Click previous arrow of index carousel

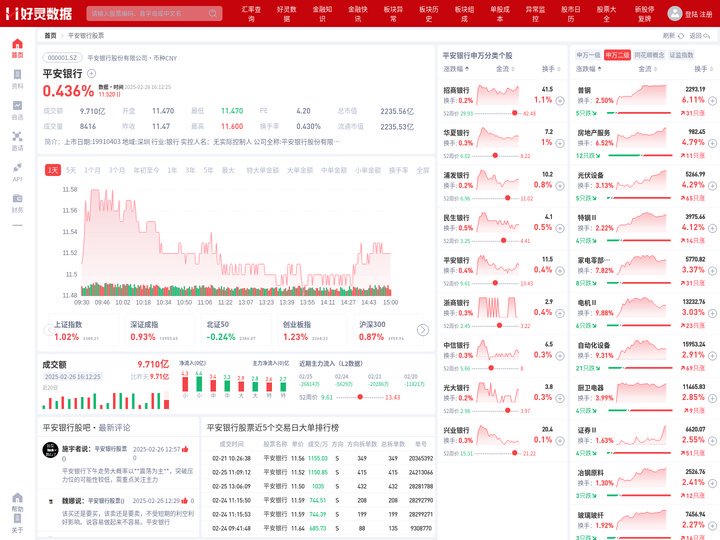pyautogui.click(x=49, y=330)
